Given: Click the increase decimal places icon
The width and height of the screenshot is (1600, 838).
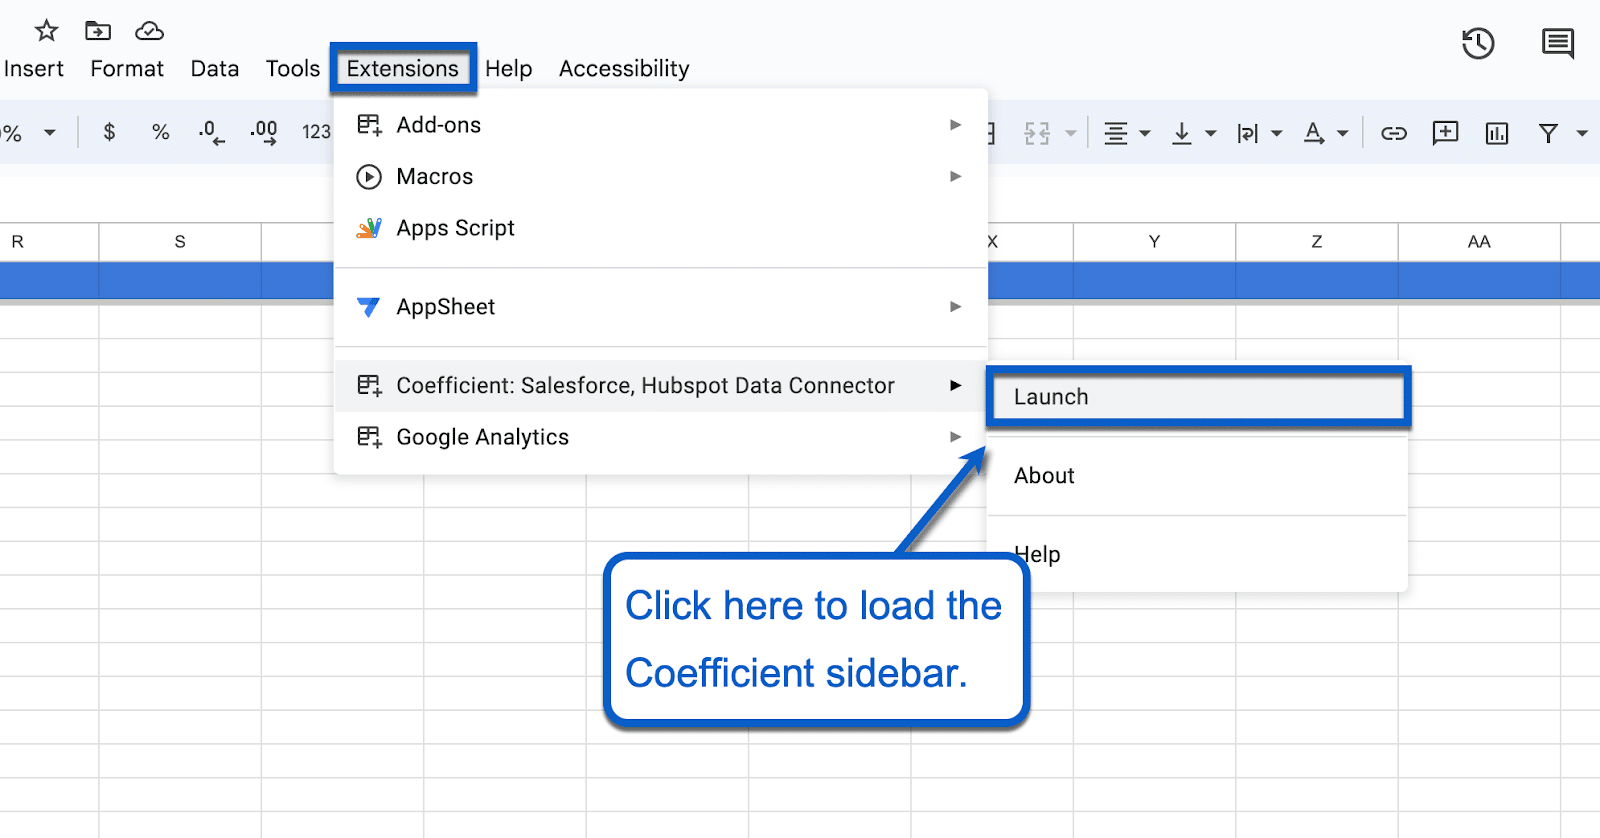Looking at the screenshot, I should [264, 132].
